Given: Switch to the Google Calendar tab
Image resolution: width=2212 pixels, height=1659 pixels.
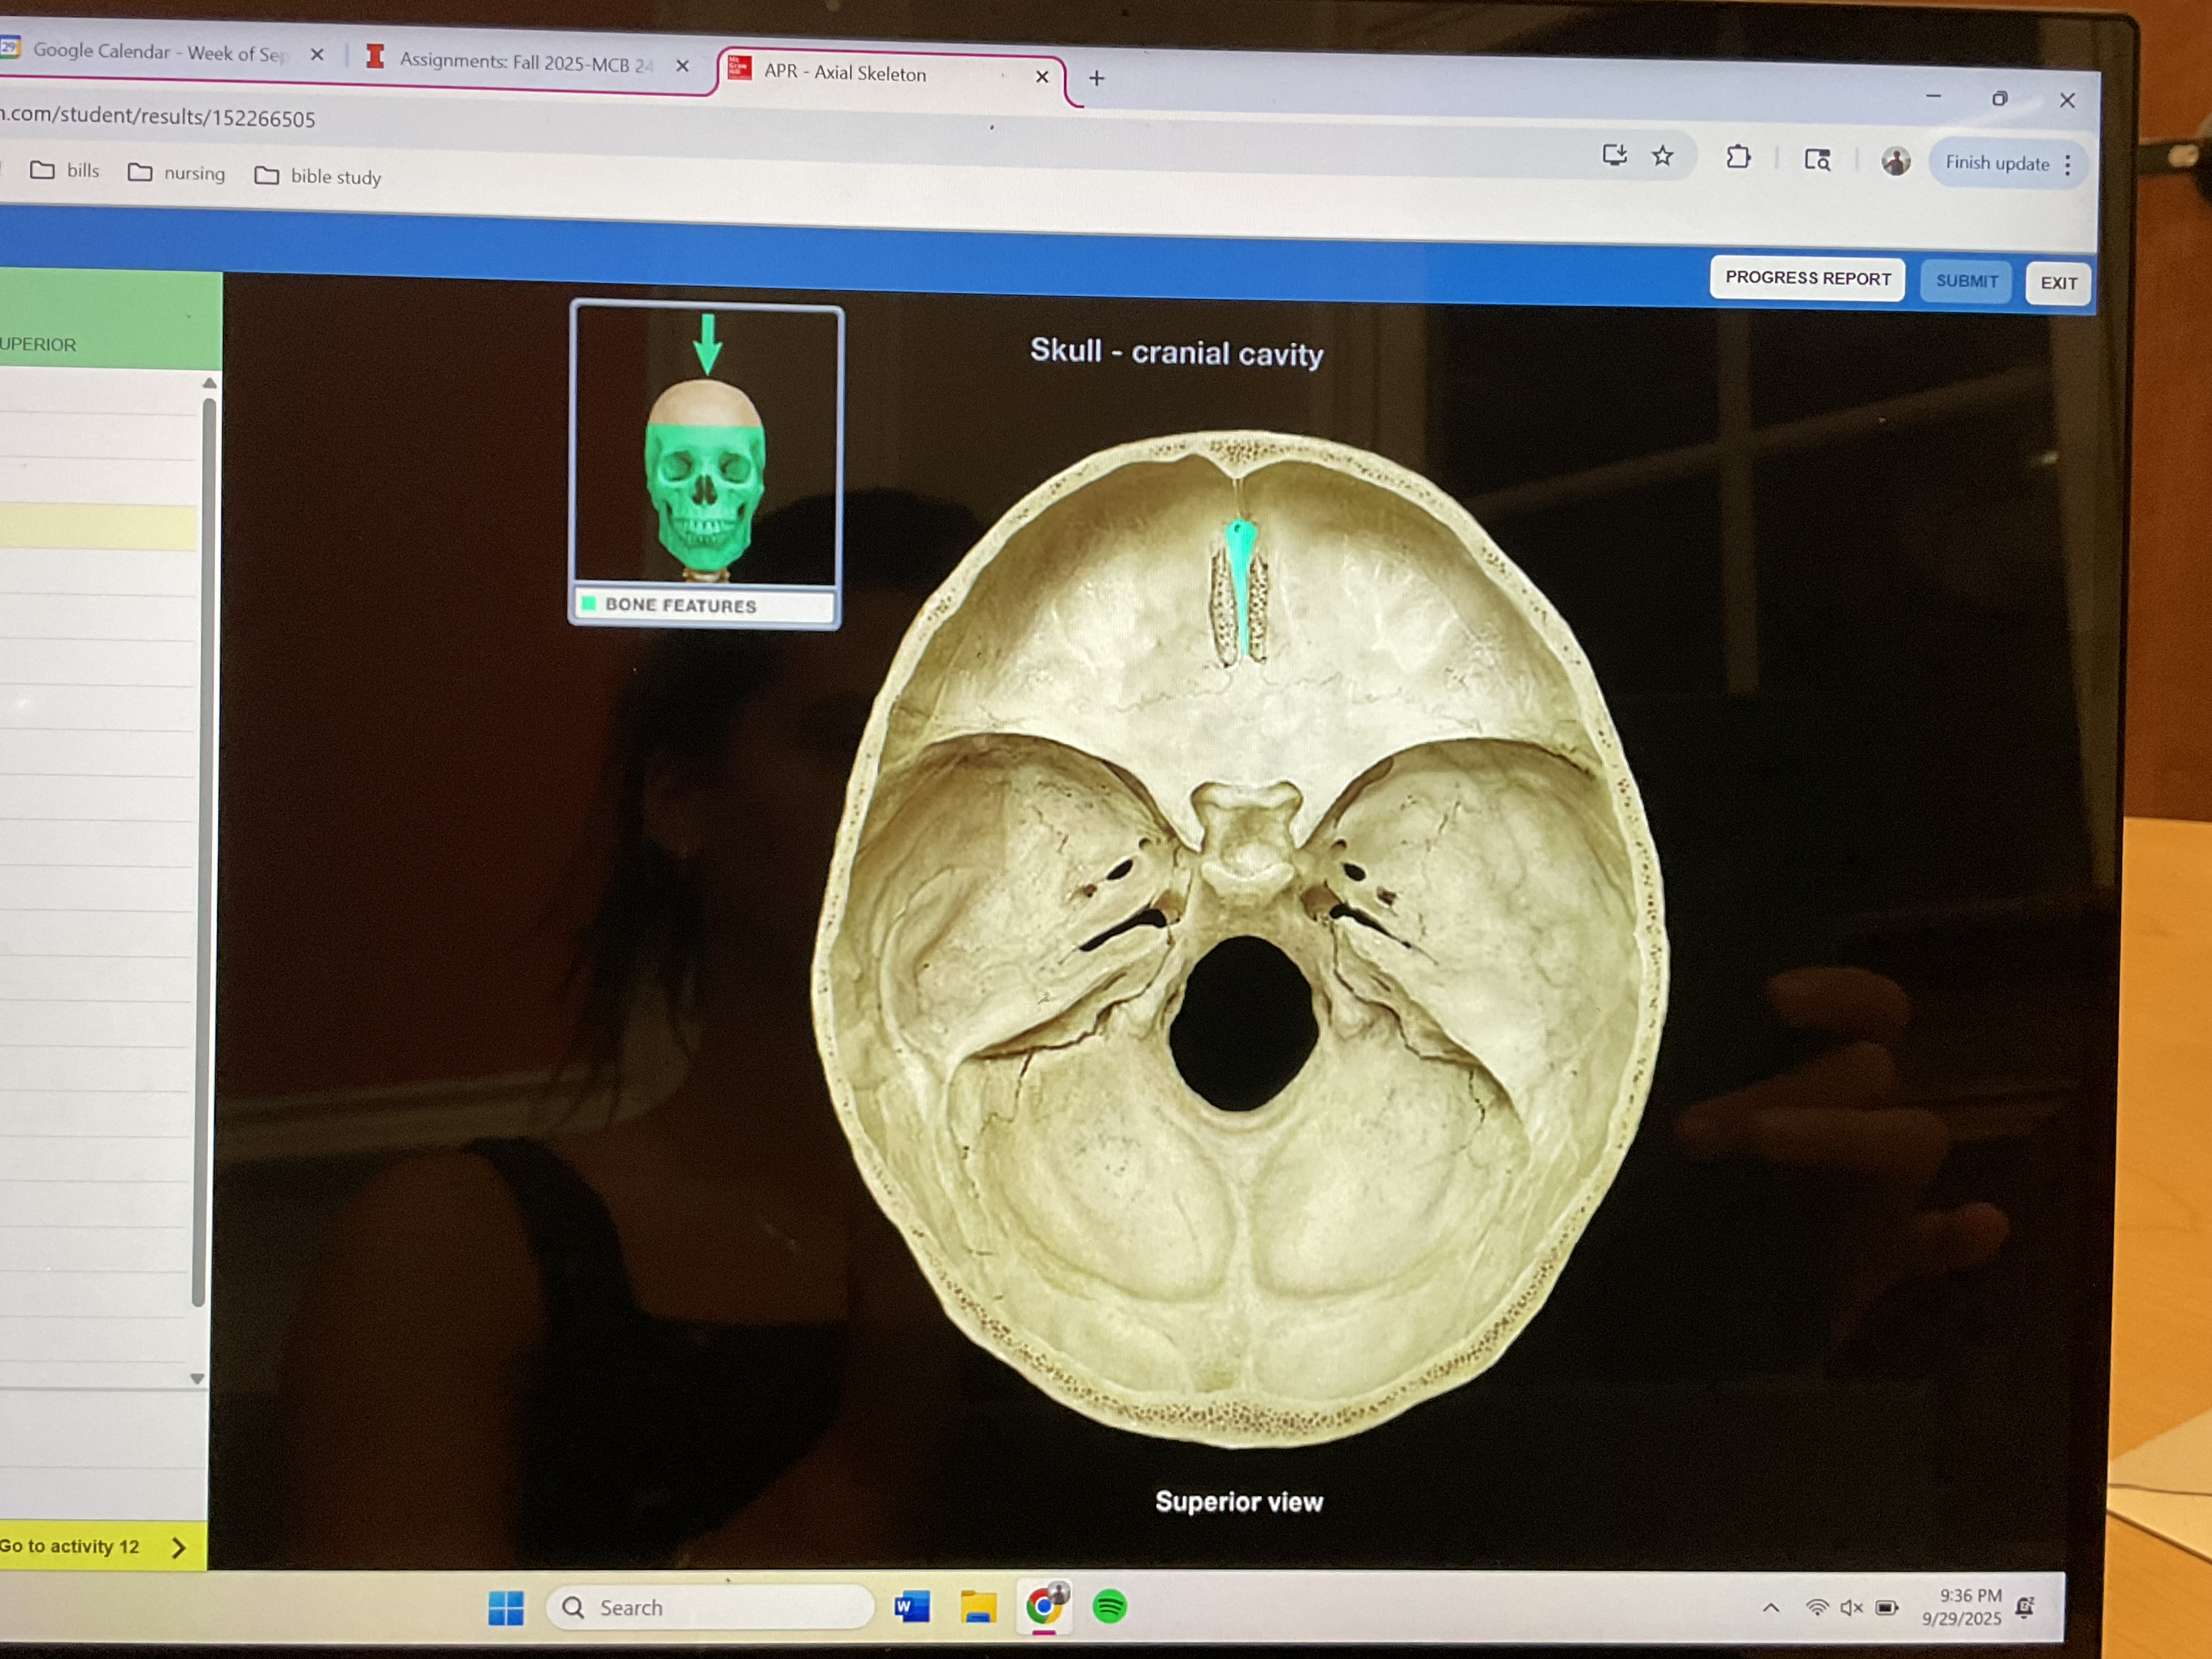Looking at the screenshot, I should [160, 52].
